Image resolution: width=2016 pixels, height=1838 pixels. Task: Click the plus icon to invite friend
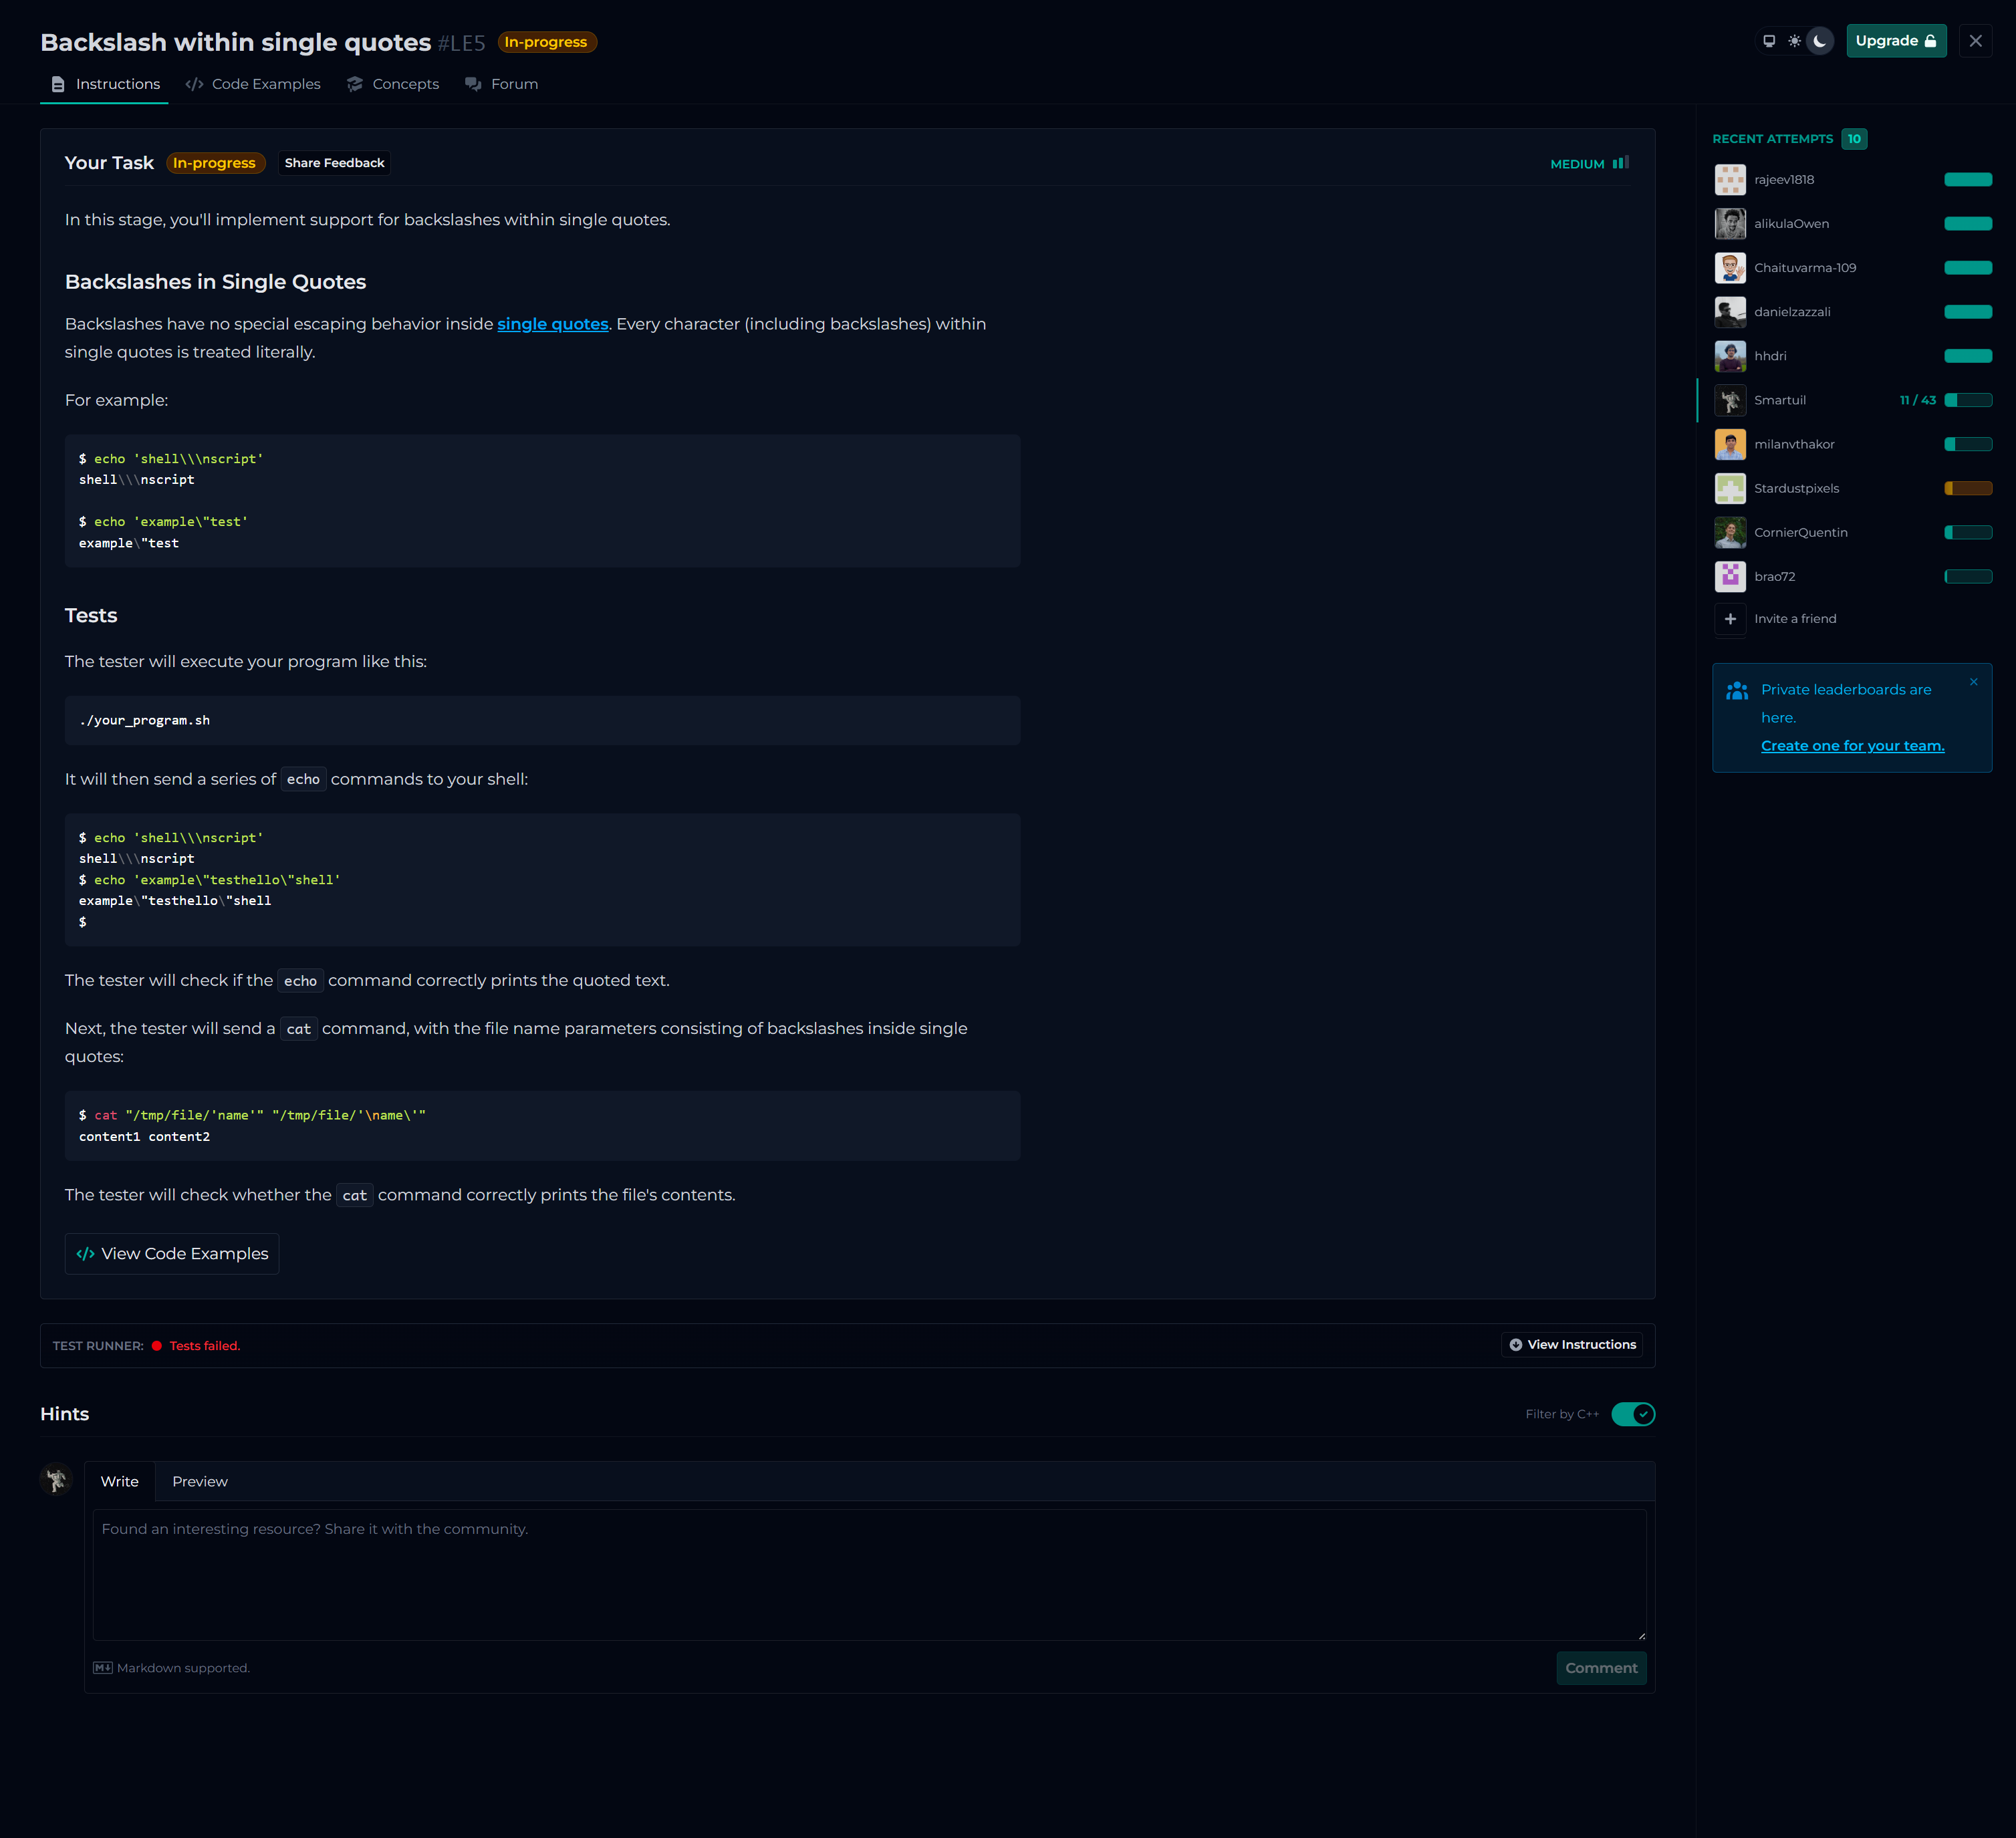click(x=1730, y=619)
